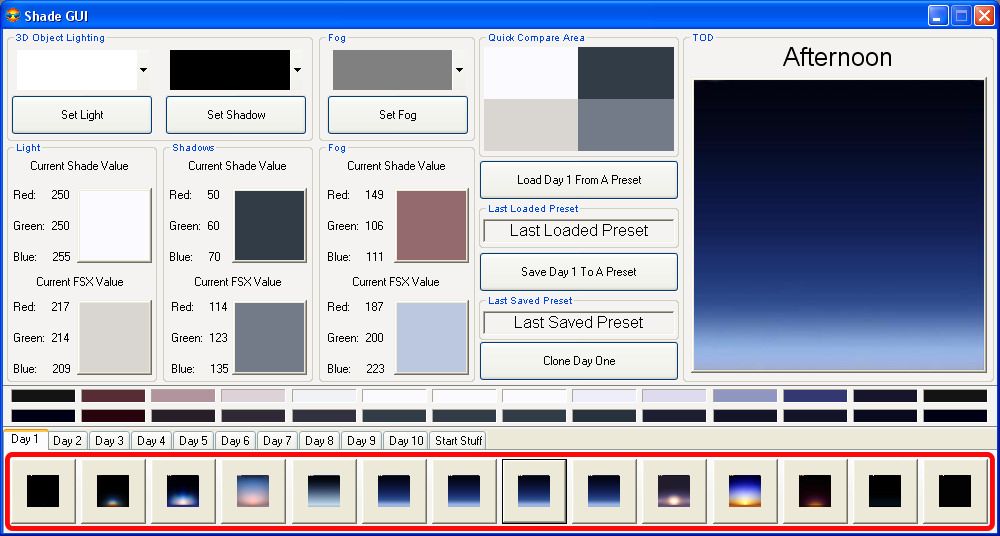
Task: Click the medium gray-blue Quick Compare quadrant
Action: coord(626,125)
